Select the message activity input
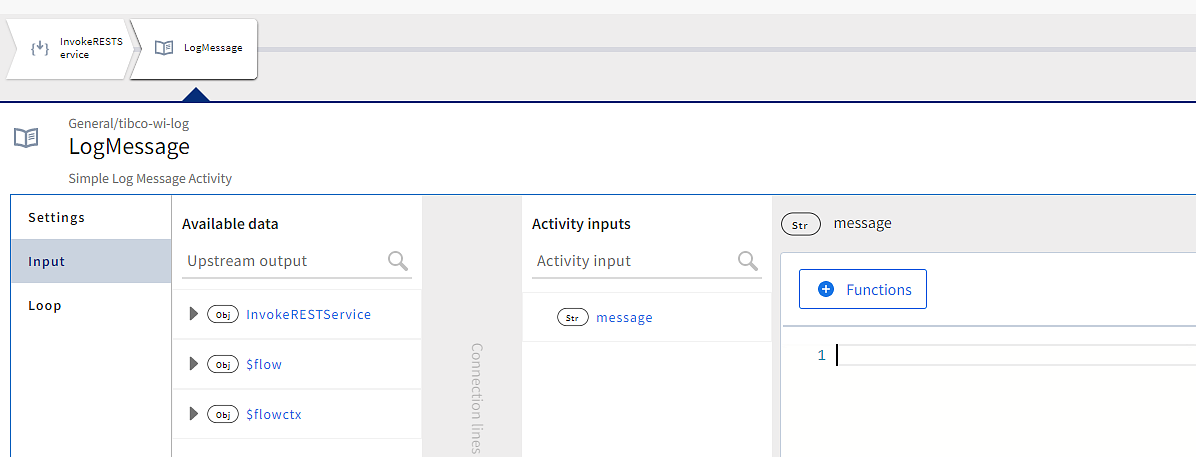Viewport: 1196px width, 457px height. (624, 317)
